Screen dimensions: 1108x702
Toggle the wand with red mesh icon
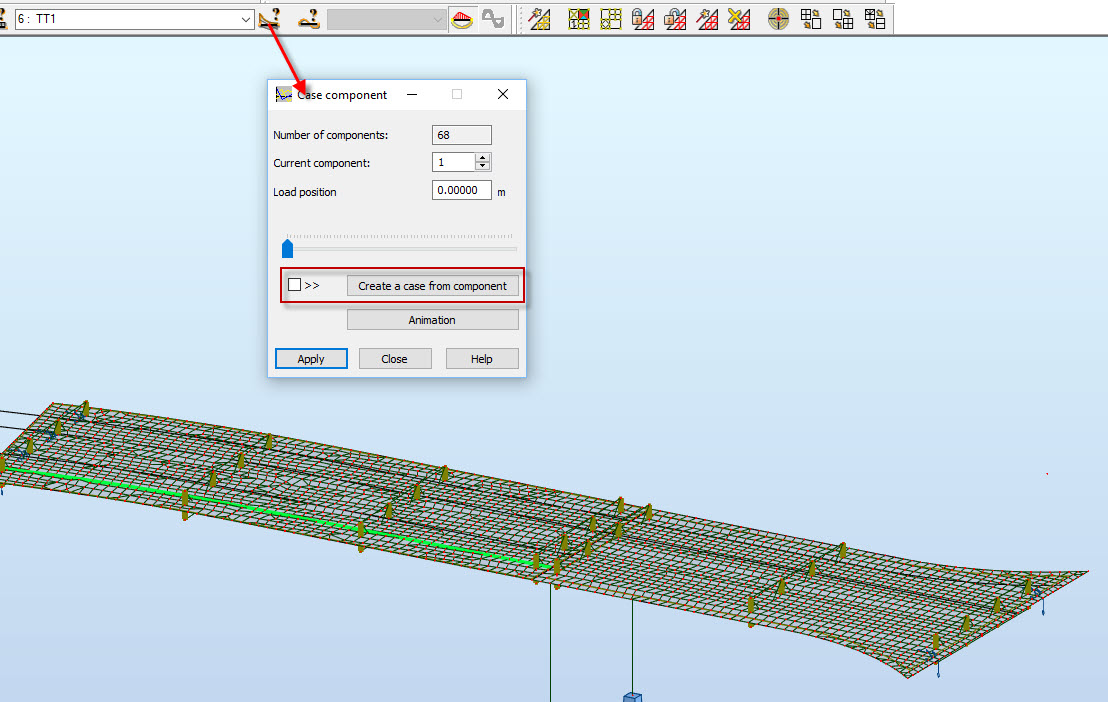click(x=707, y=18)
